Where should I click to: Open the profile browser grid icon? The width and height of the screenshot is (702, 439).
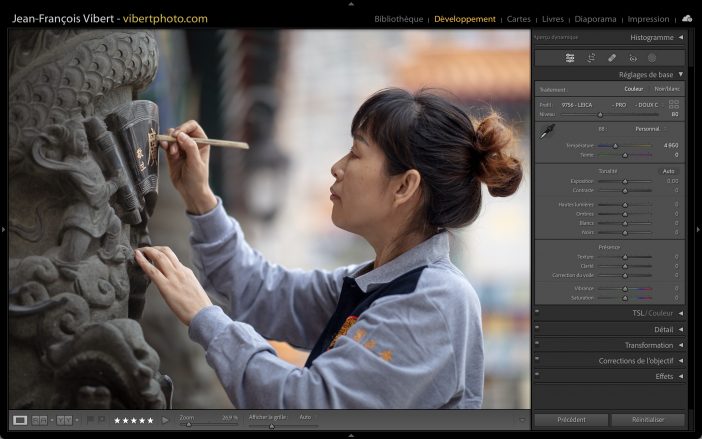[x=674, y=104]
